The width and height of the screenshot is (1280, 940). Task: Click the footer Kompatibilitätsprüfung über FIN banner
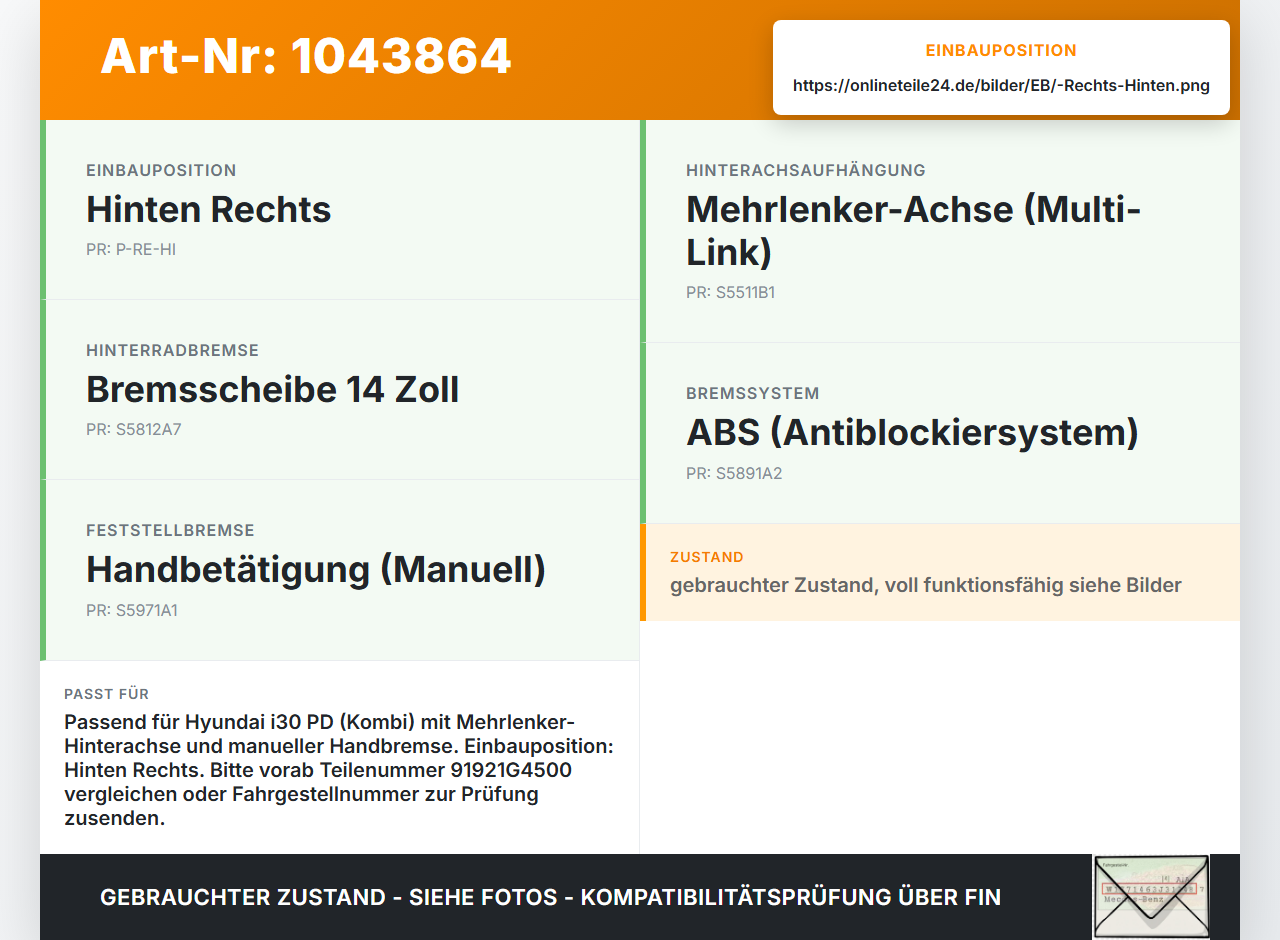pos(550,897)
